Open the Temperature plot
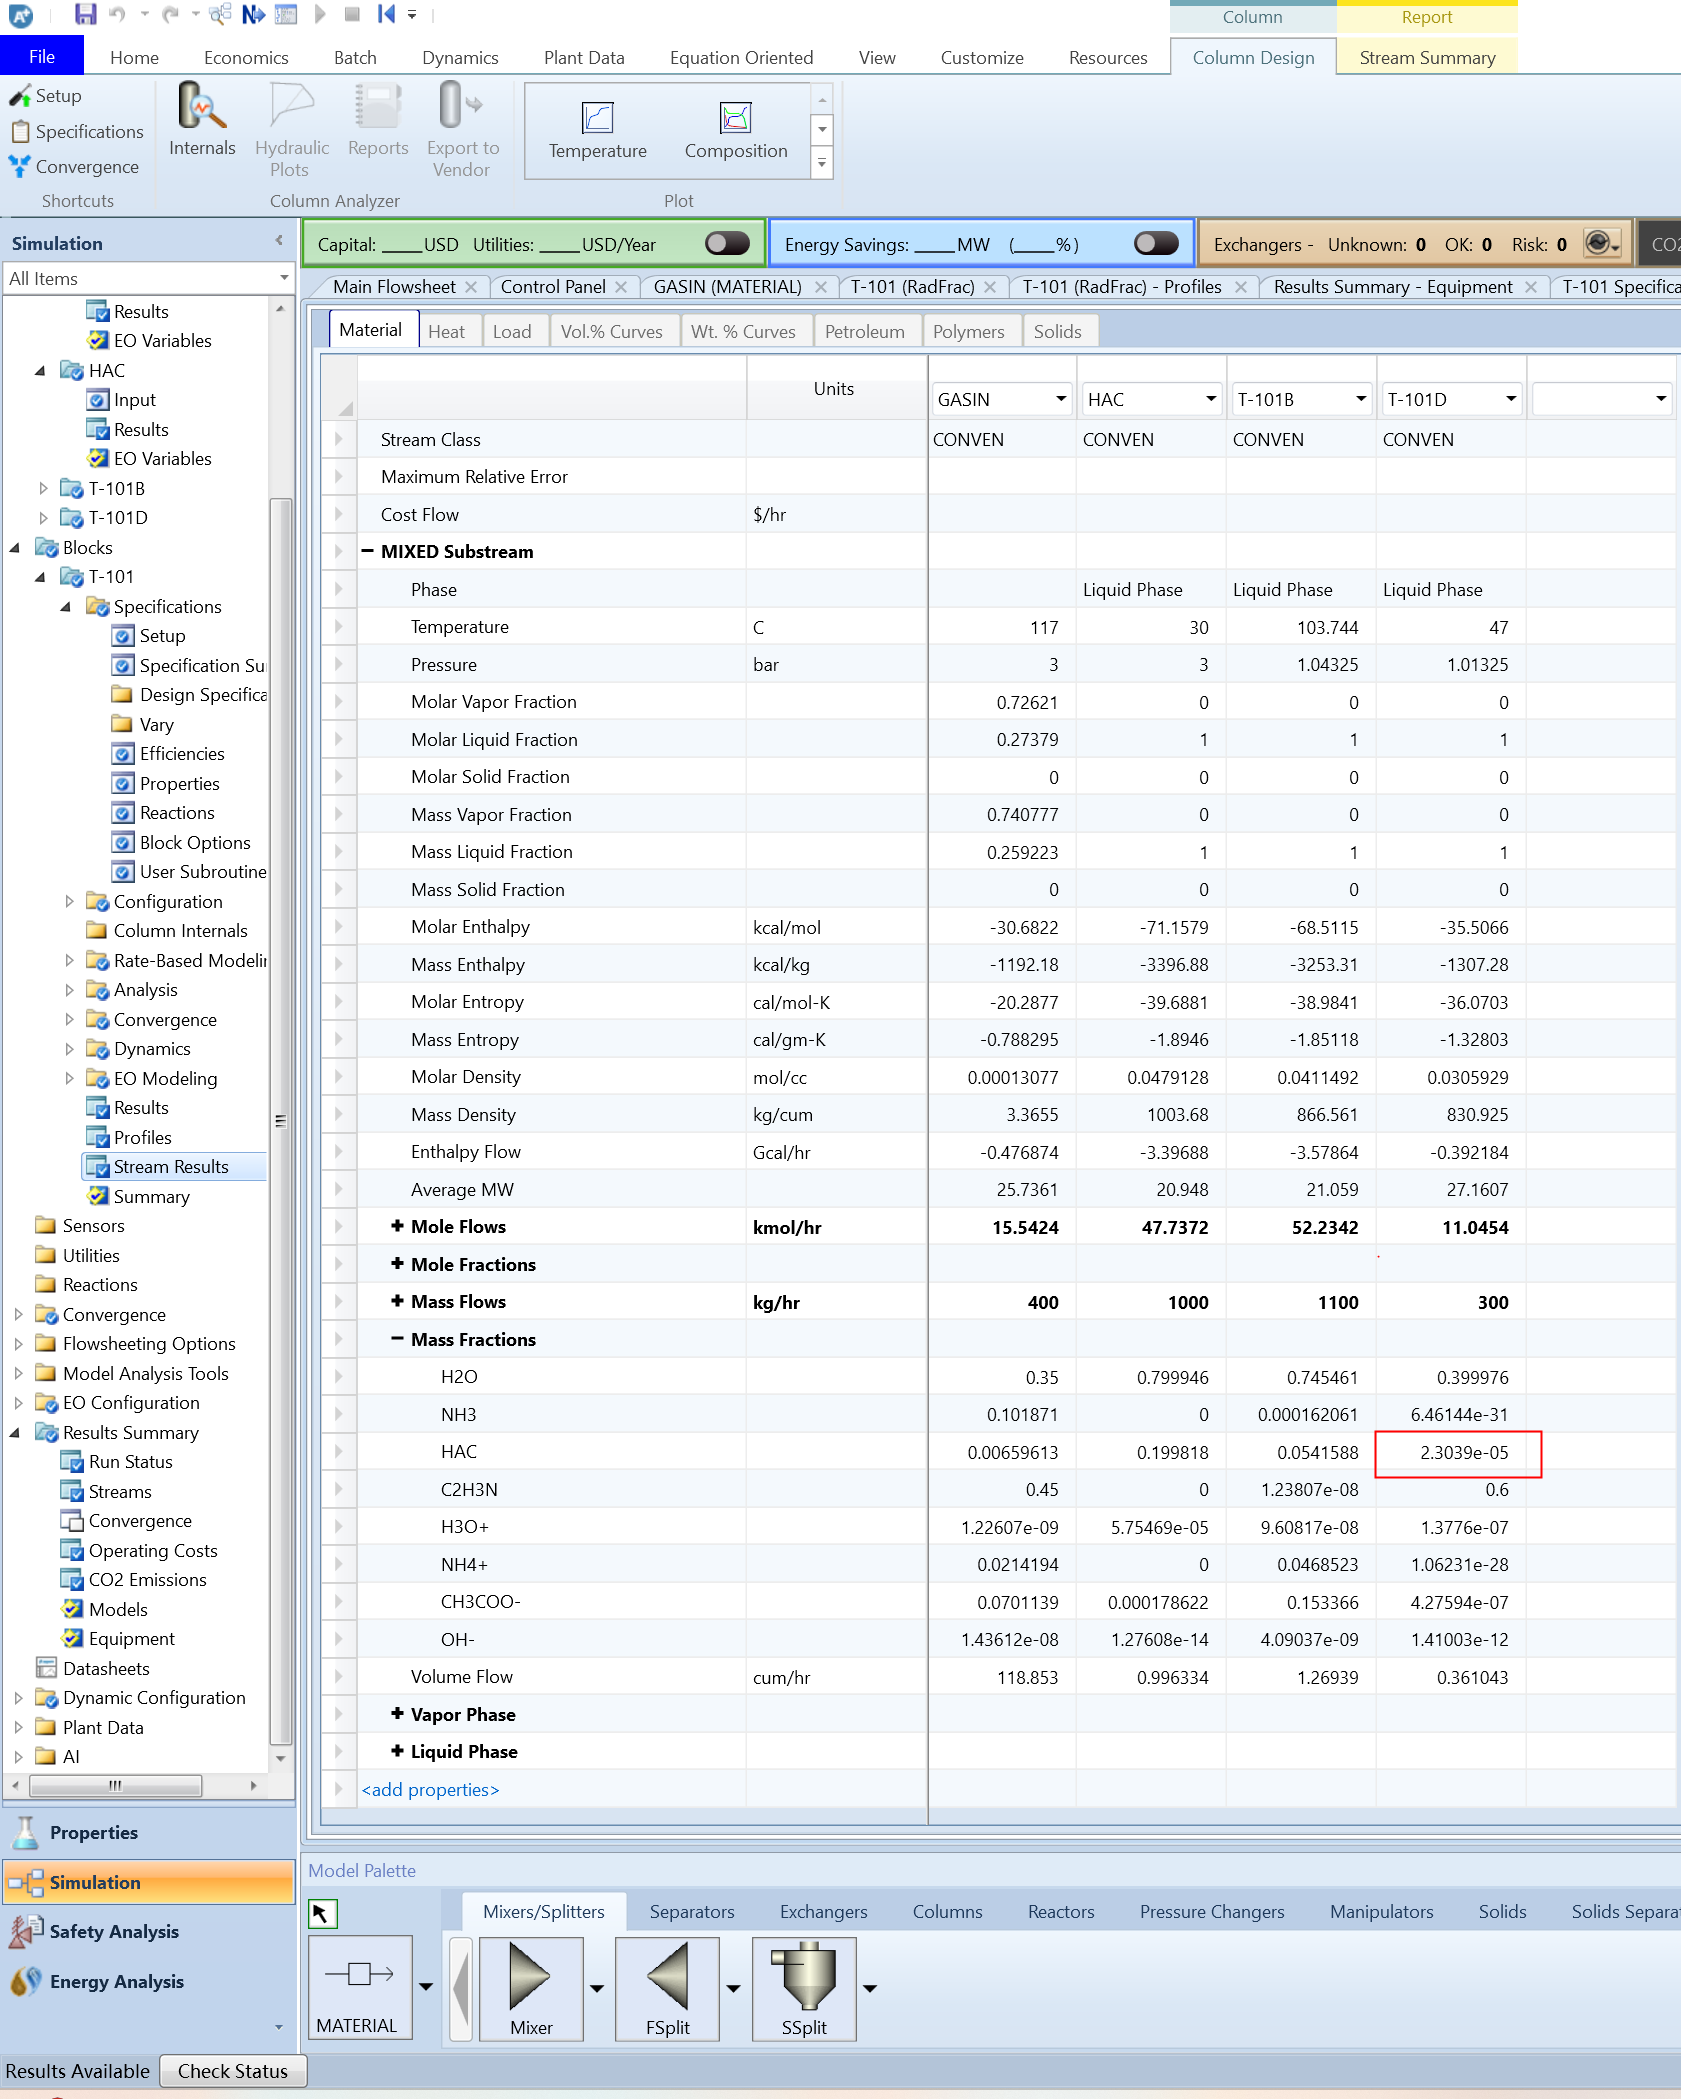This screenshot has width=1681, height=2099. point(597,131)
